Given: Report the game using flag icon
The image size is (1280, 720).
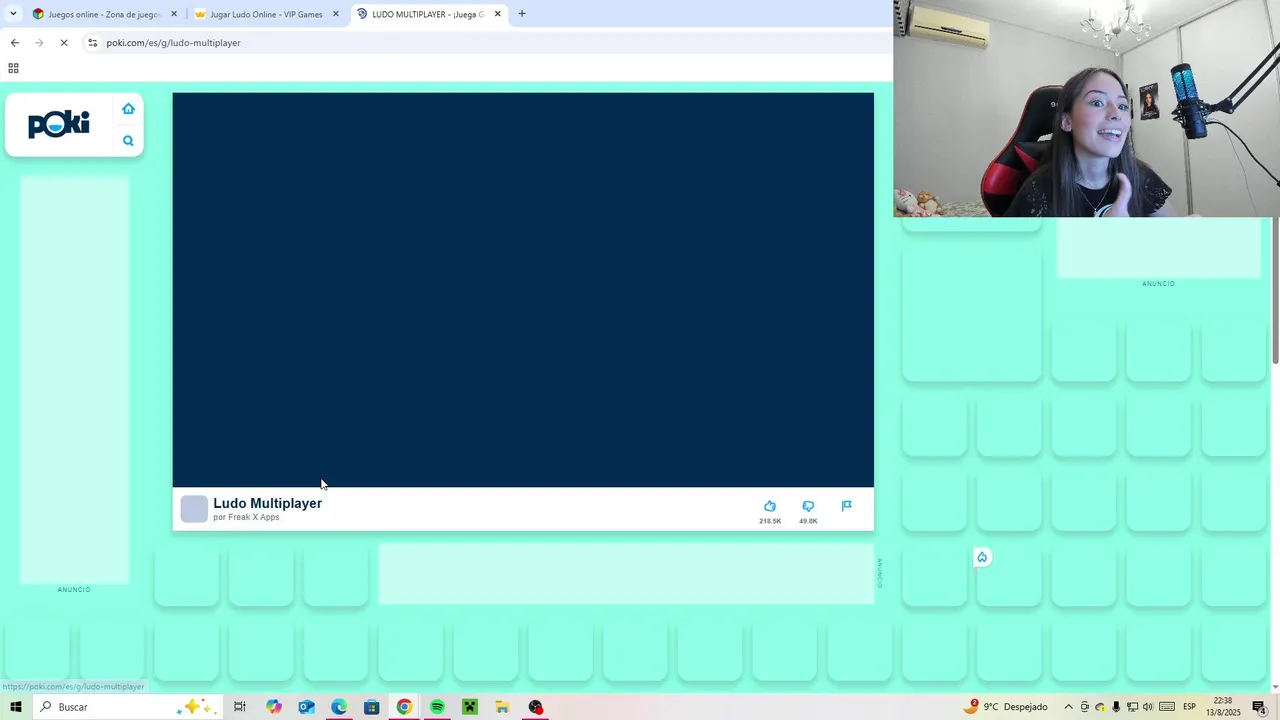Looking at the screenshot, I should (847, 506).
